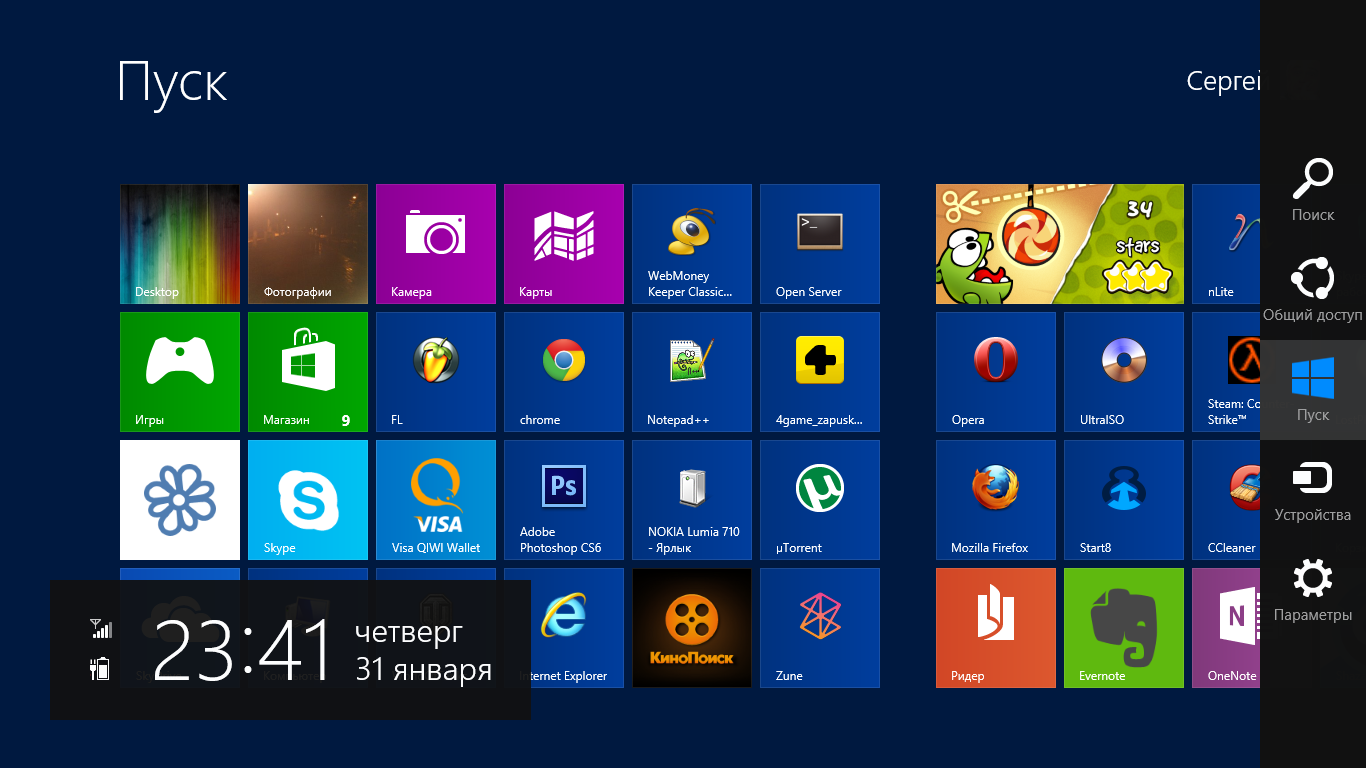Open the Фотографии photos tile
This screenshot has width=1366, height=768.
coord(307,243)
